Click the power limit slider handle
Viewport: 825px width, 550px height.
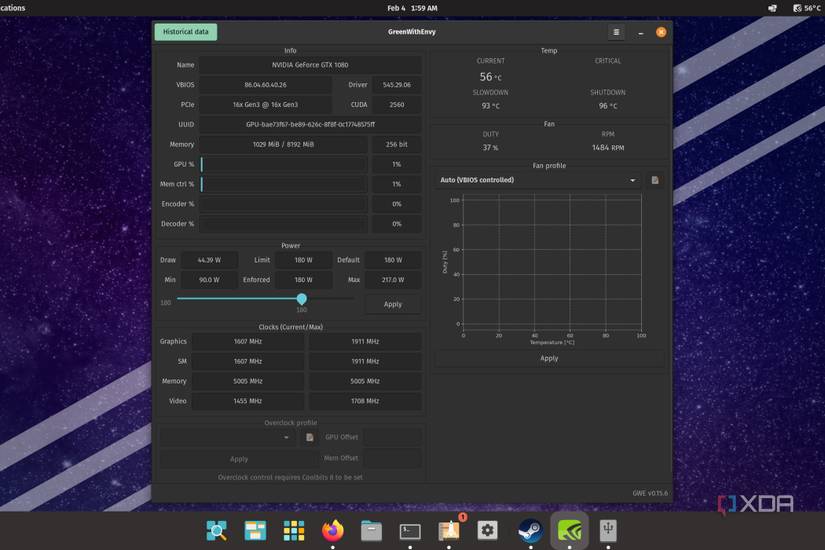[x=301, y=299]
